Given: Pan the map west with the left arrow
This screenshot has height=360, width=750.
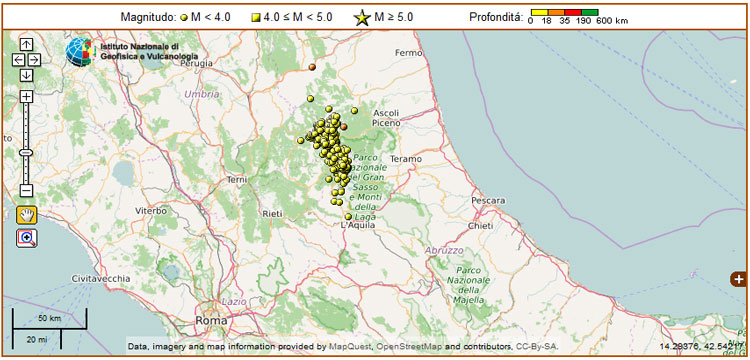Looking at the screenshot, I should pos(19,60).
